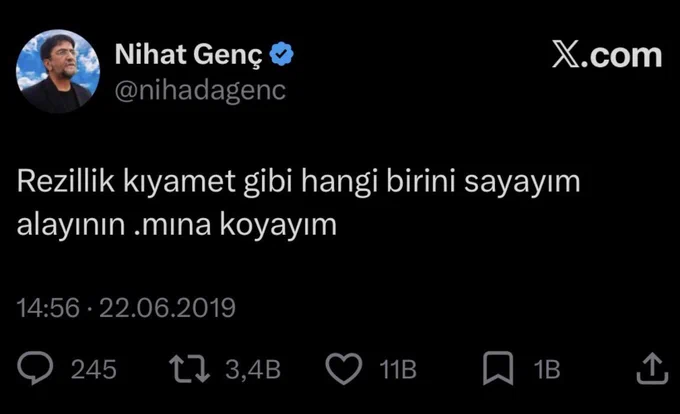The width and height of the screenshot is (680, 414).
Task: Open Nihat Genç's profile picture
Action: coord(58,71)
